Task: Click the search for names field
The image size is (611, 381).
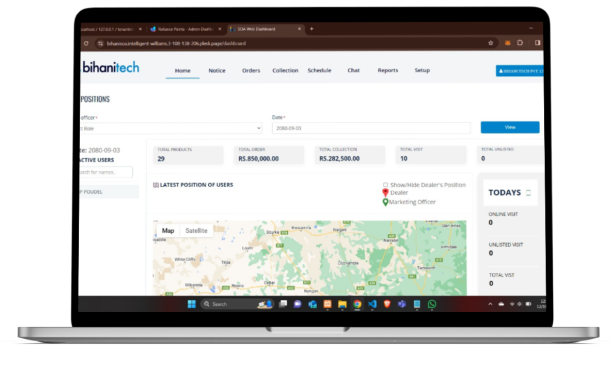Action: click(106, 172)
